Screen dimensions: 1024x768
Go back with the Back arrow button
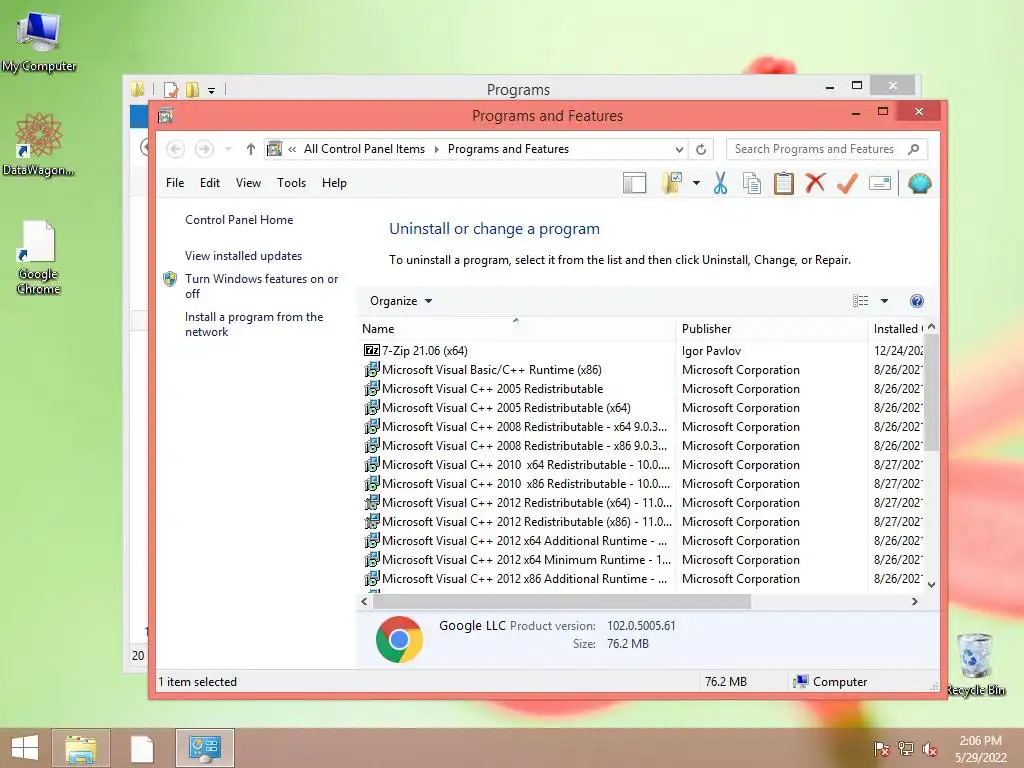tap(175, 149)
